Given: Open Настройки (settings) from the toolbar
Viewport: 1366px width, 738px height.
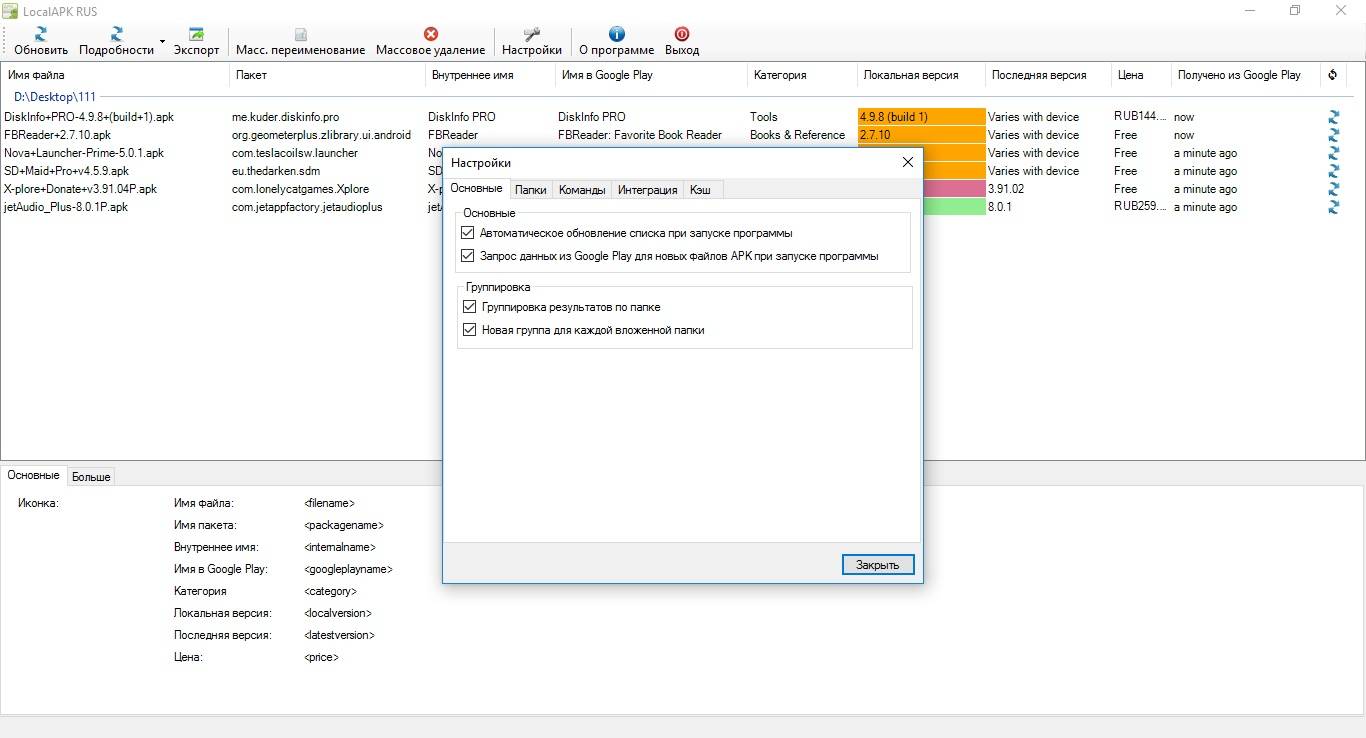Looking at the screenshot, I should coord(531,41).
